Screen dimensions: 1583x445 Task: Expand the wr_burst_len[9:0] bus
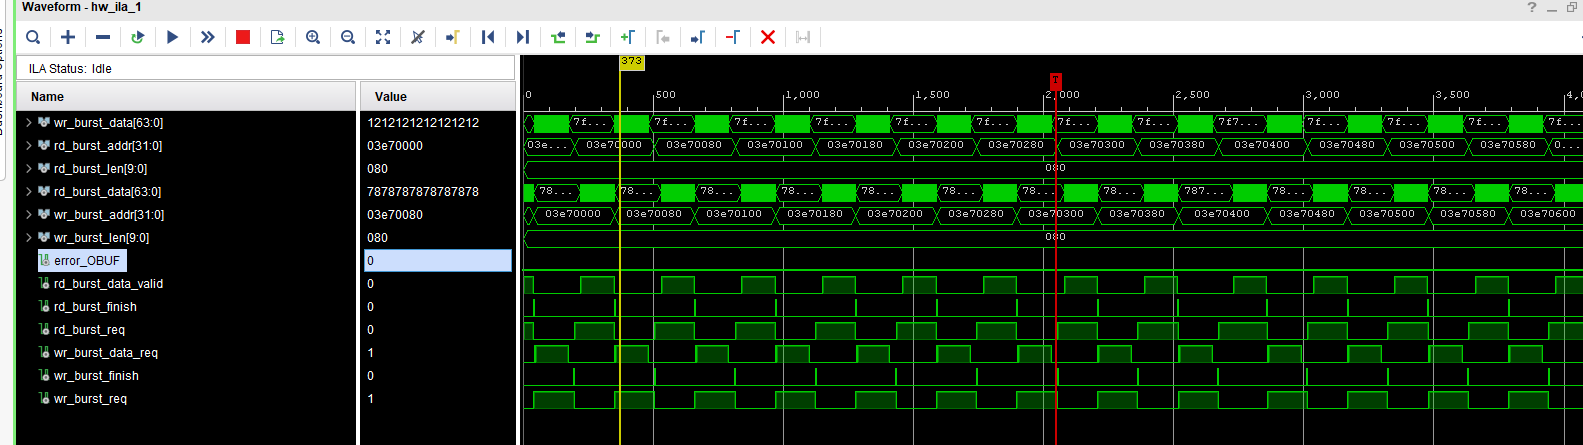pos(28,238)
